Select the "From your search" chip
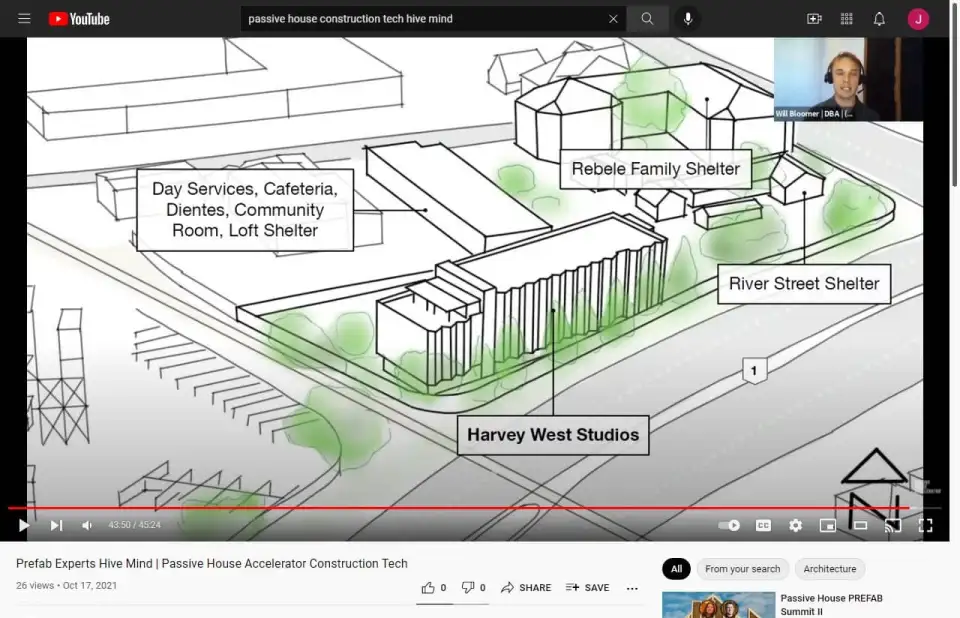The height and width of the screenshot is (618, 960). pyautogui.click(x=742, y=569)
